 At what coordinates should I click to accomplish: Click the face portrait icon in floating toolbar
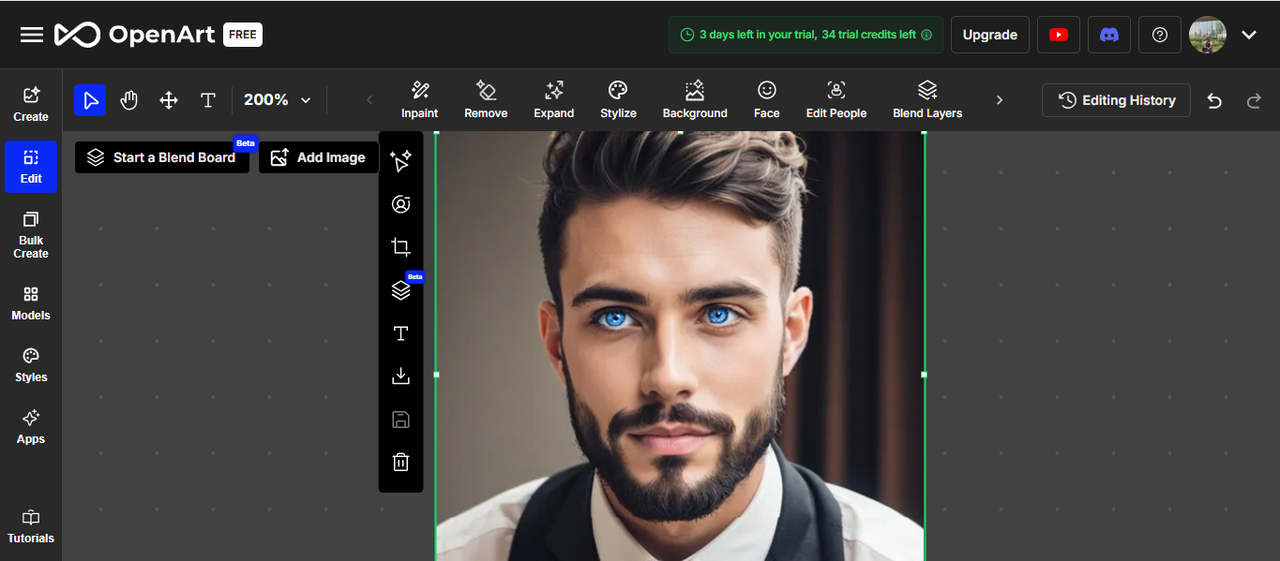[401, 204]
